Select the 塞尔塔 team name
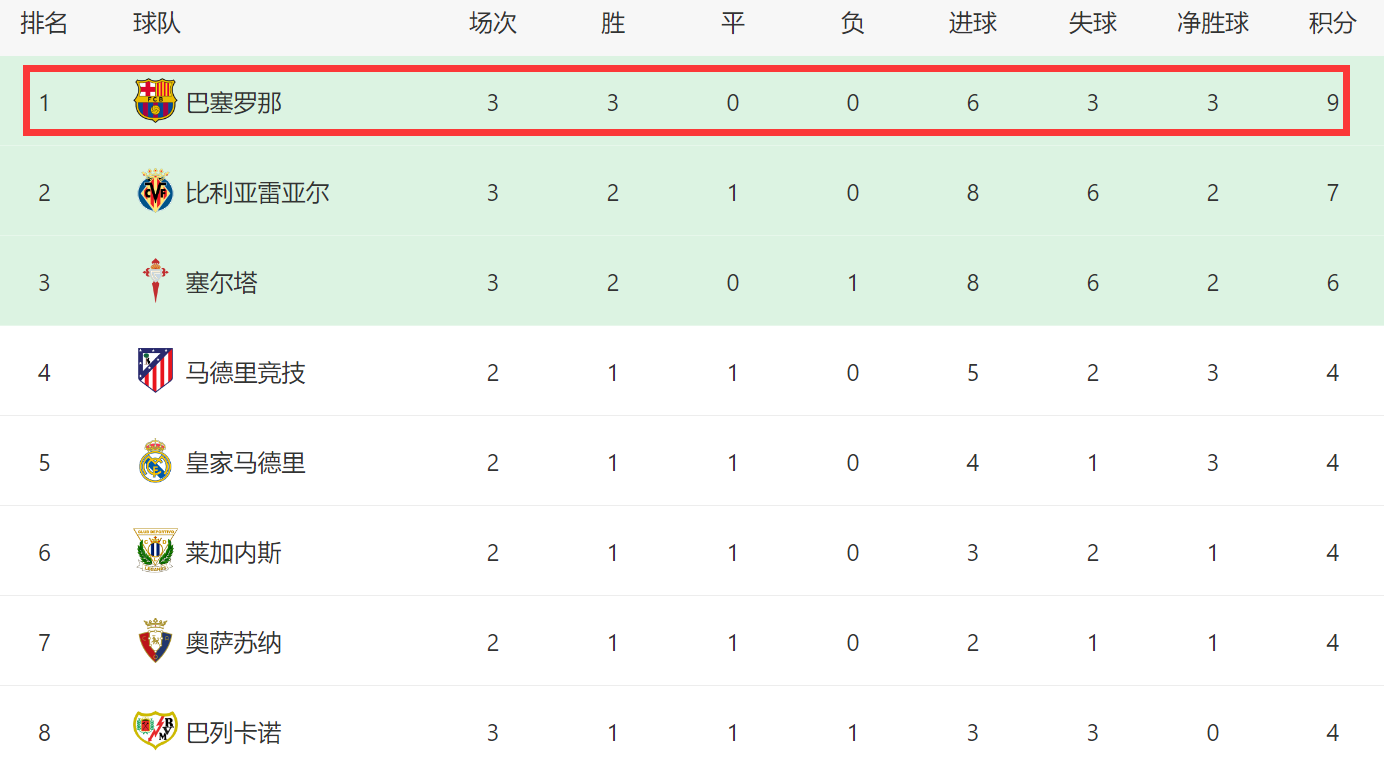This screenshot has width=1384, height=771. pyautogui.click(x=222, y=283)
